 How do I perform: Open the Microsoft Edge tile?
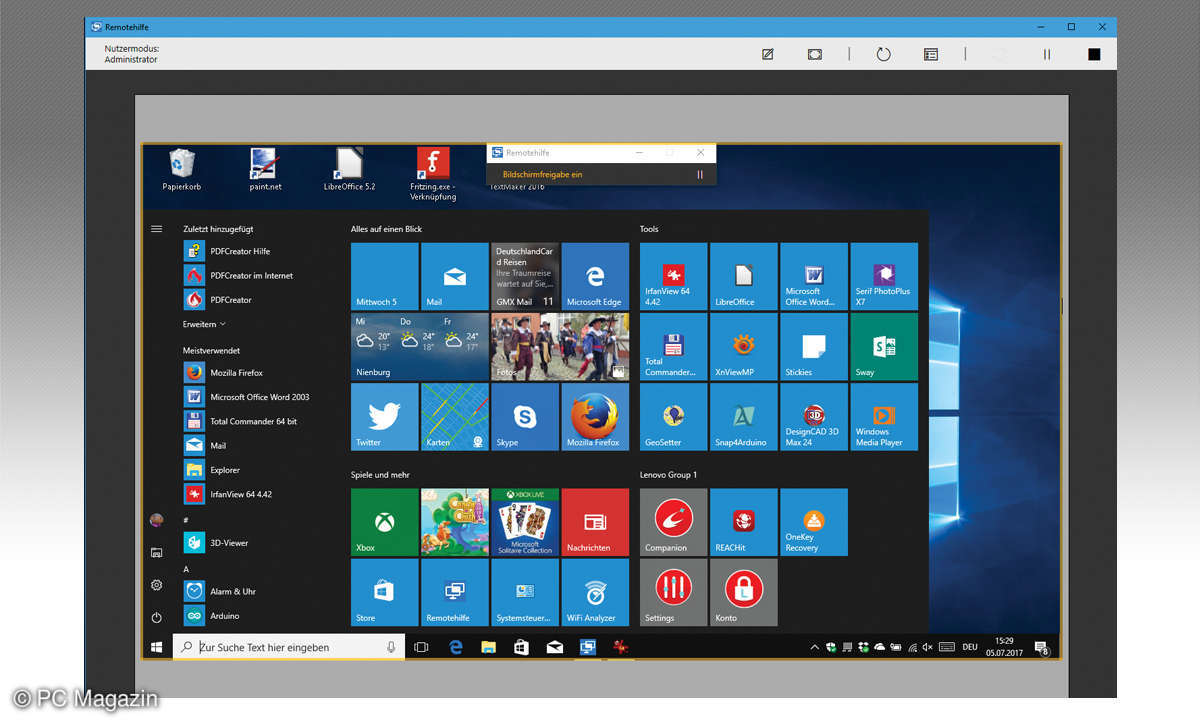click(x=595, y=276)
